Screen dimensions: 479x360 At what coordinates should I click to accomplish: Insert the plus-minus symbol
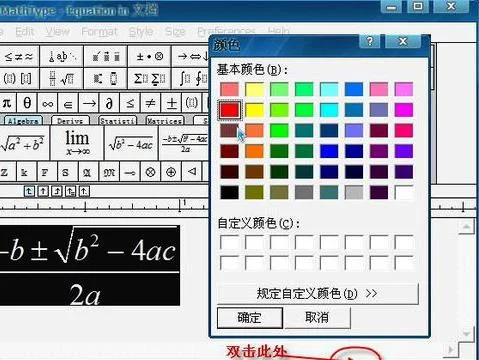[171, 104]
